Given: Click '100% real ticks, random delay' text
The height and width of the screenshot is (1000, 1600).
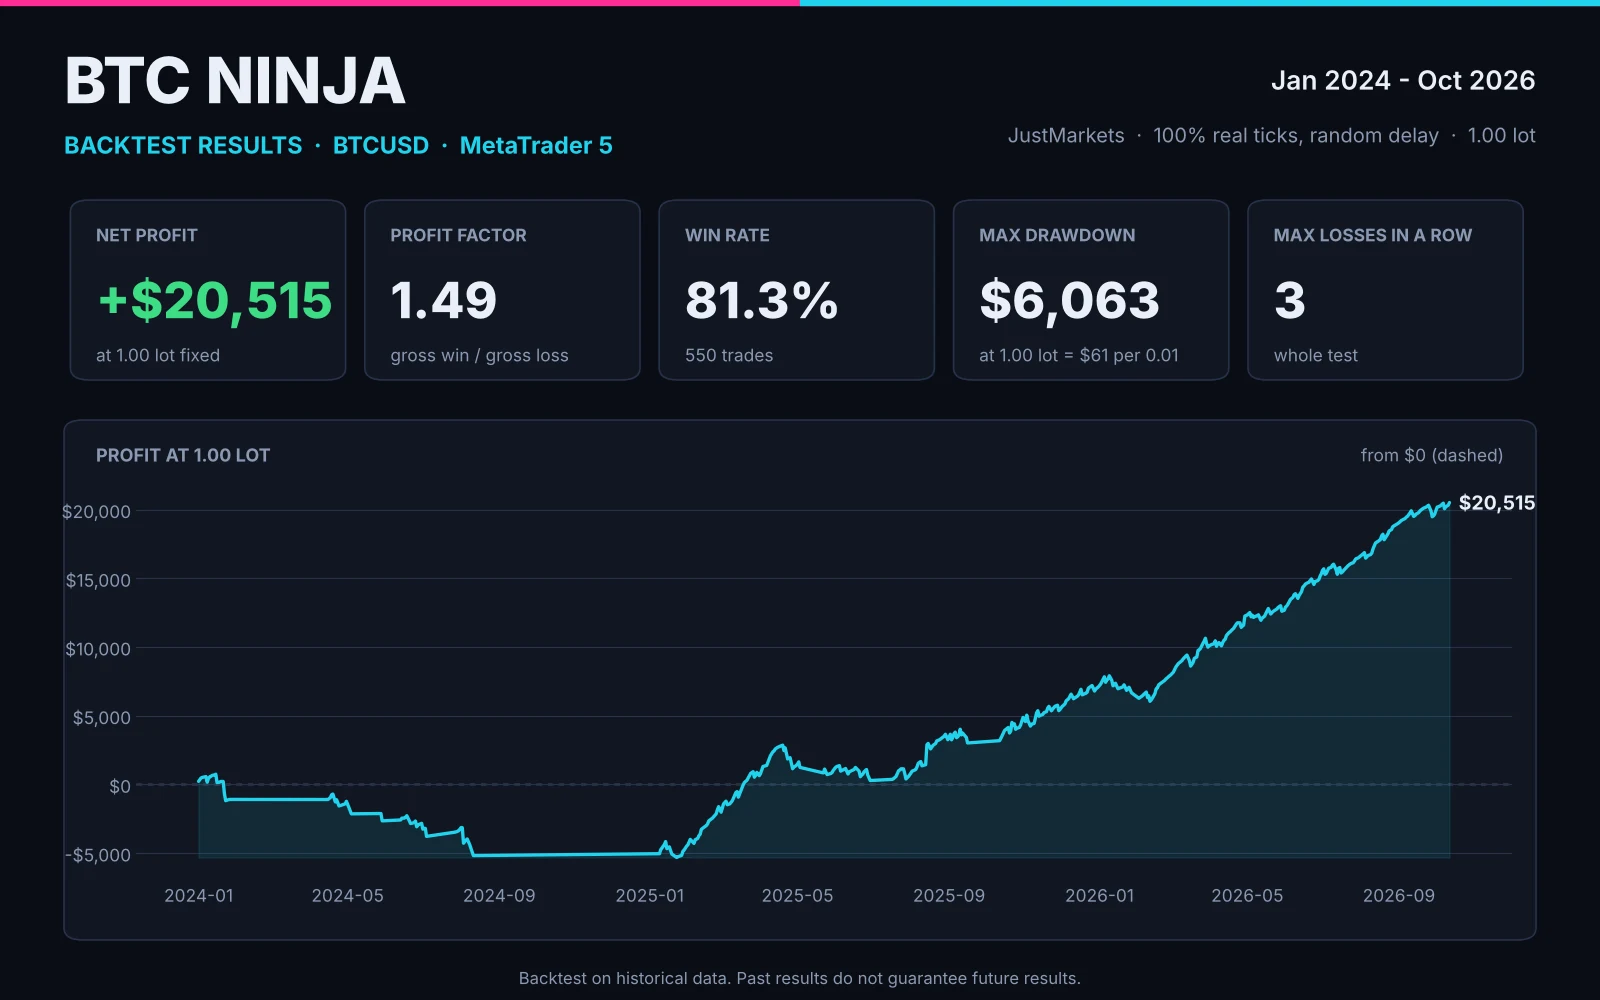Looking at the screenshot, I should (x=1296, y=135).
